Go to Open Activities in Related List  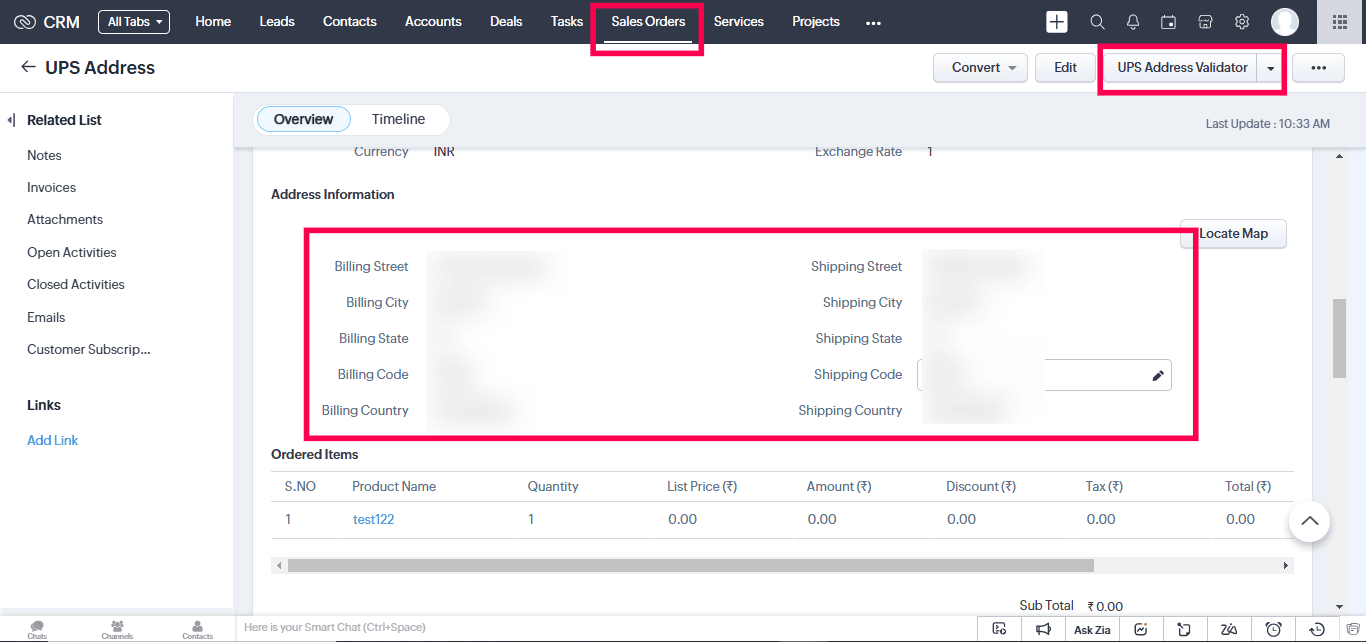(72, 252)
